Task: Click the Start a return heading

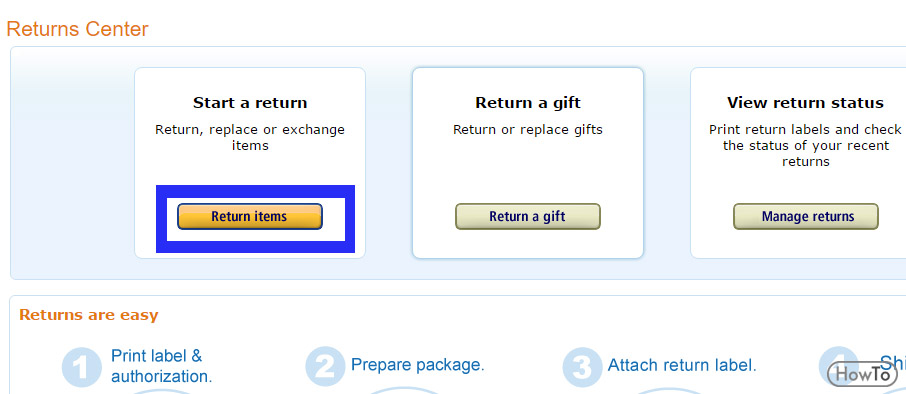Action: pos(250,103)
